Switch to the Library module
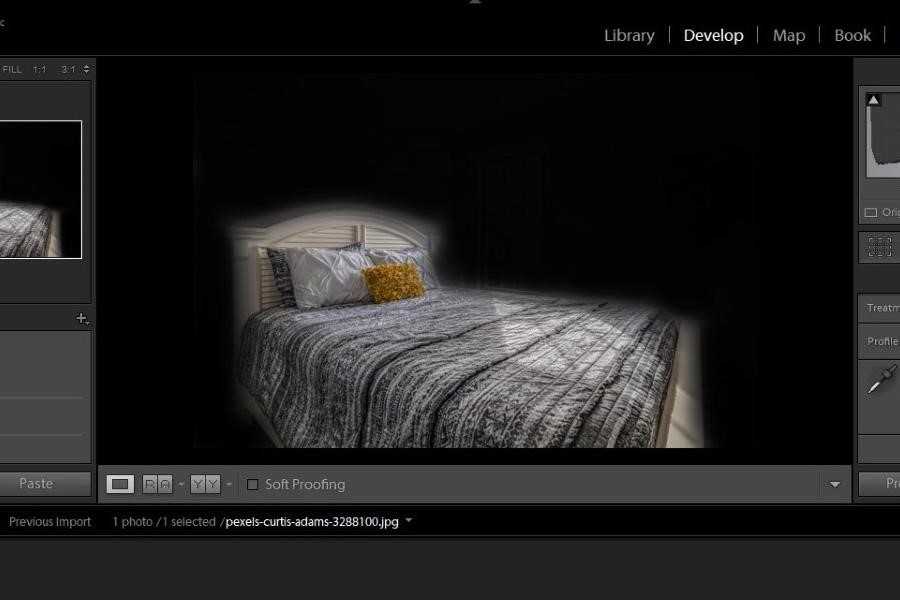This screenshot has height=600, width=900. [628, 35]
